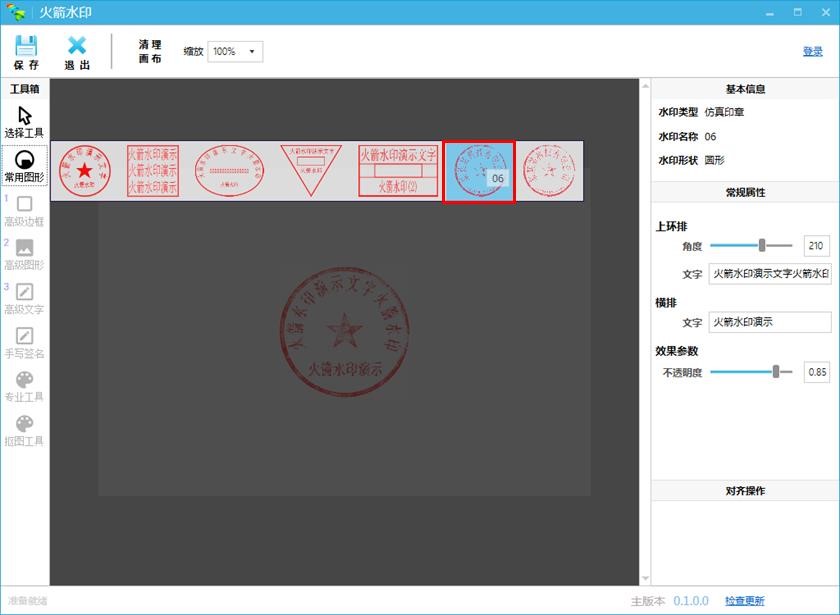
Task: Click the 登录 login link
Action: (812, 51)
